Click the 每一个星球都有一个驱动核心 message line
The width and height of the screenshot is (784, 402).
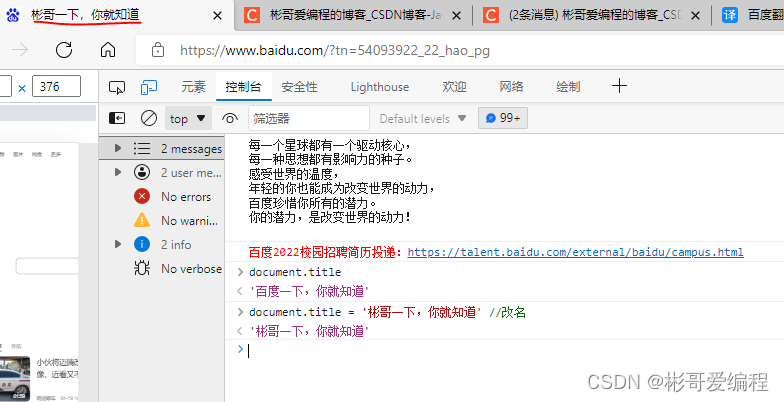[330, 146]
